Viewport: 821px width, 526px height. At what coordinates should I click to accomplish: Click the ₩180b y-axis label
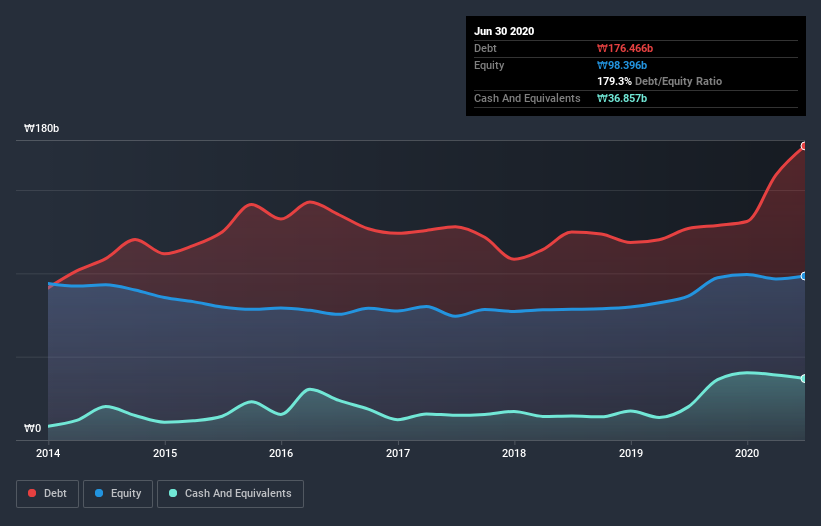click(x=41, y=128)
